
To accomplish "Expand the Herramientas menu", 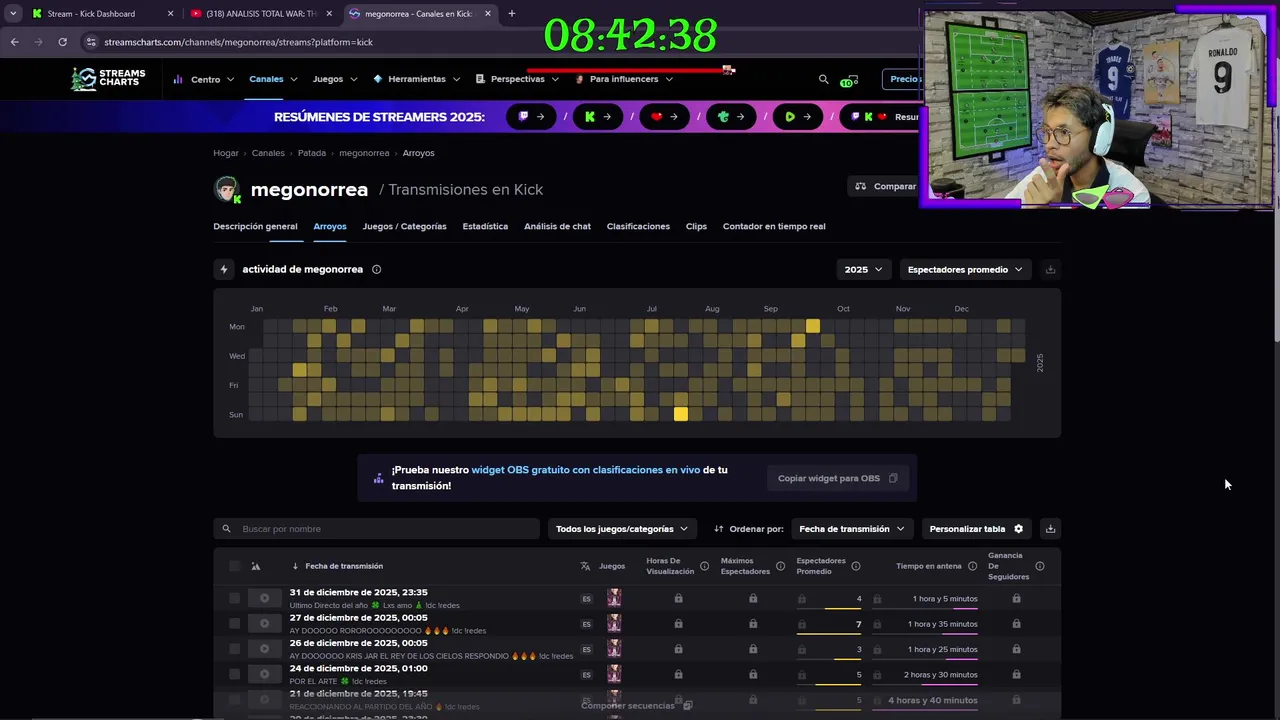I will click(416, 79).
